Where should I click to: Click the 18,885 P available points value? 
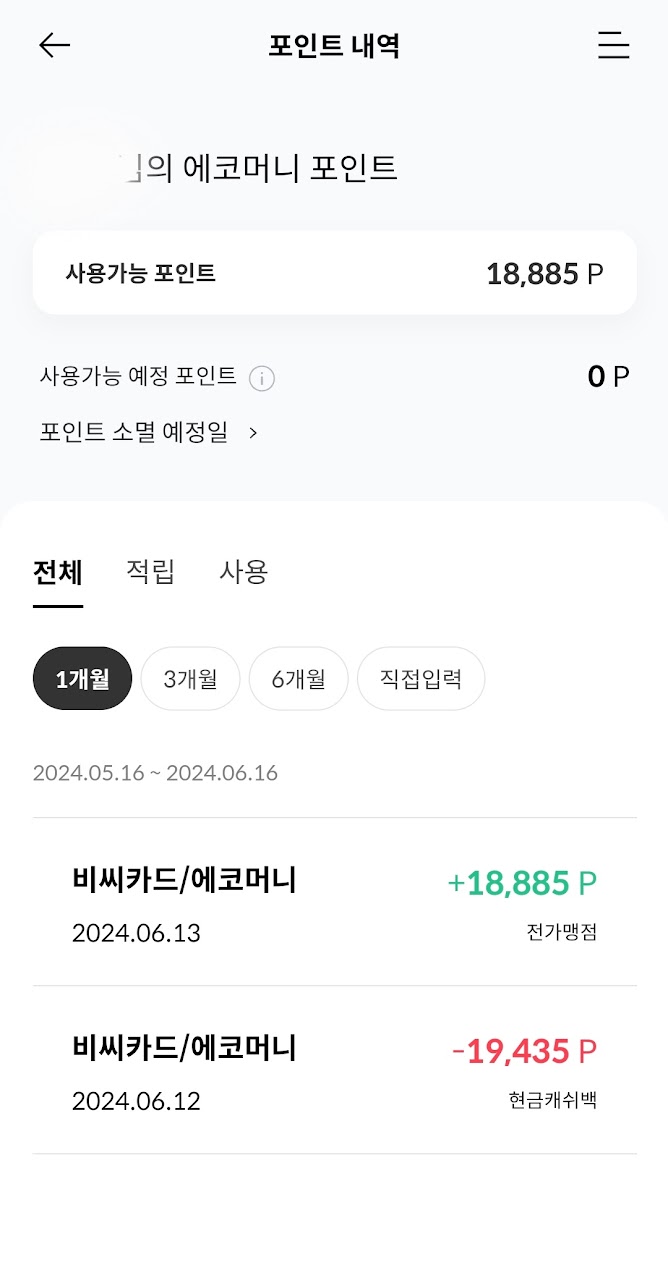click(544, 272)
